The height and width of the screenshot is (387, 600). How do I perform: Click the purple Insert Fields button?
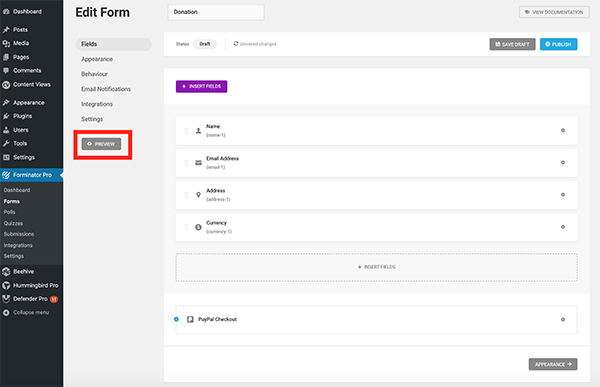202,87
